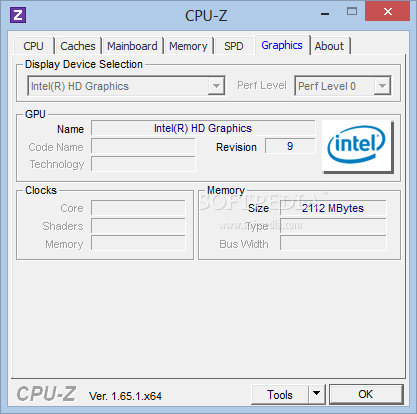Screen dimensions: 417x414
Task: Click the GPU Name field
Action: (203, 128)
